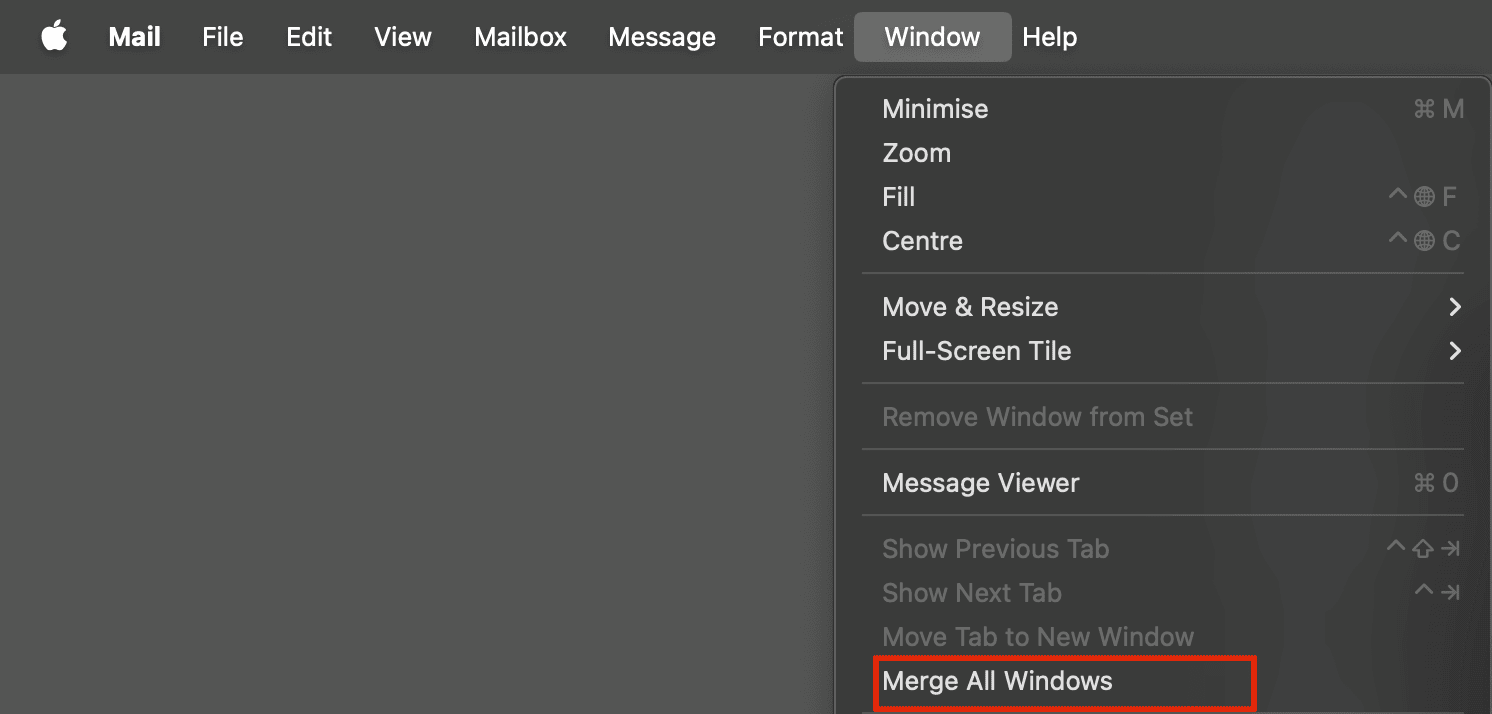Select Centre in the Window menu

(x=922, y=241)
